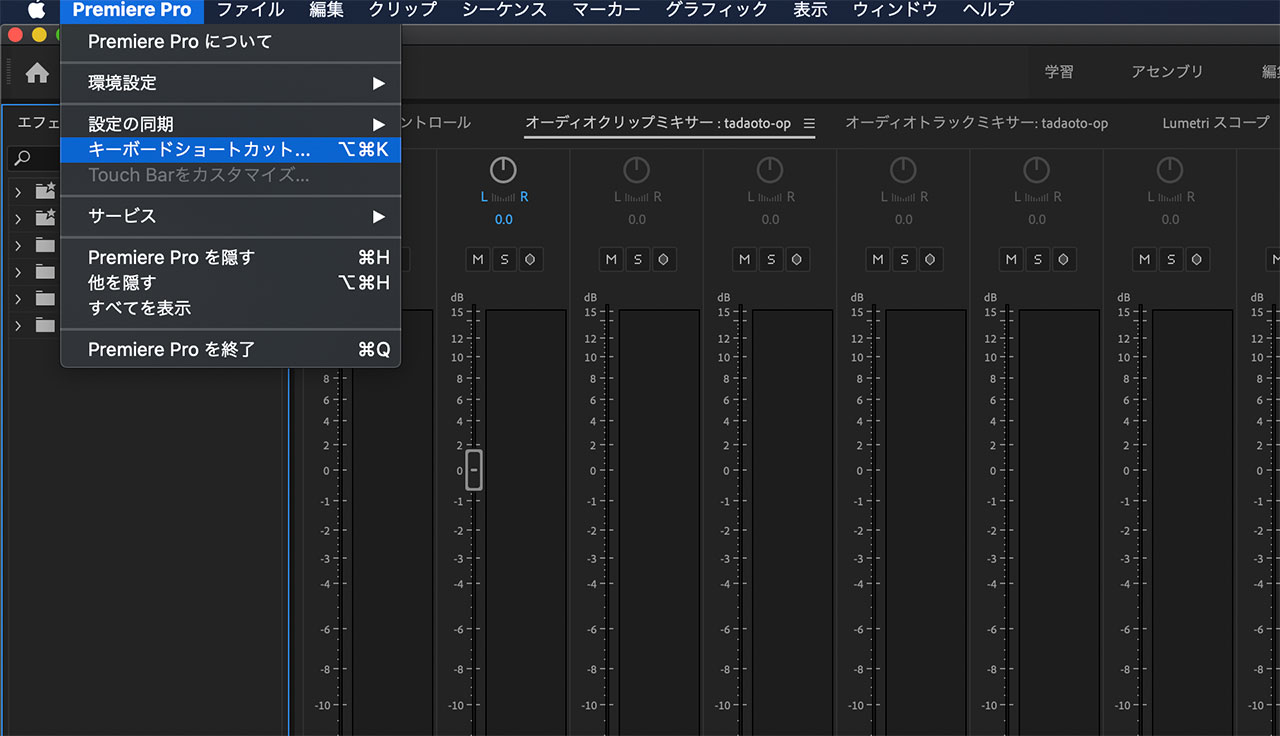Click the Effects panel search field
The height and width of the screenshot is (736, 1280).
pos(35,158)
